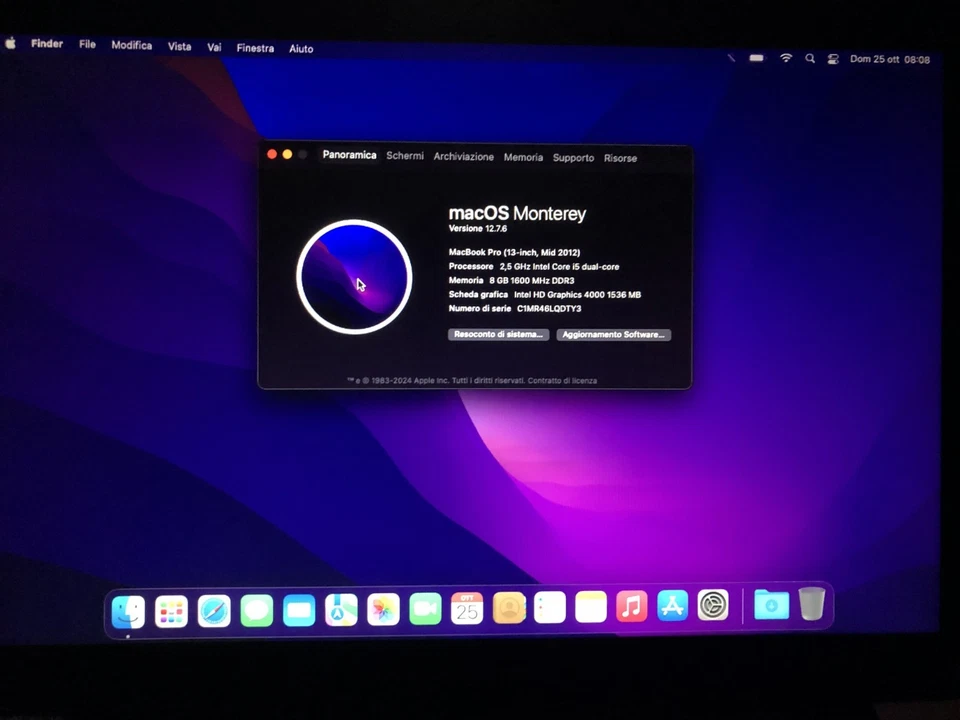Switch to the Risorse tab
The image size is (960, 720).
point(620,158)
